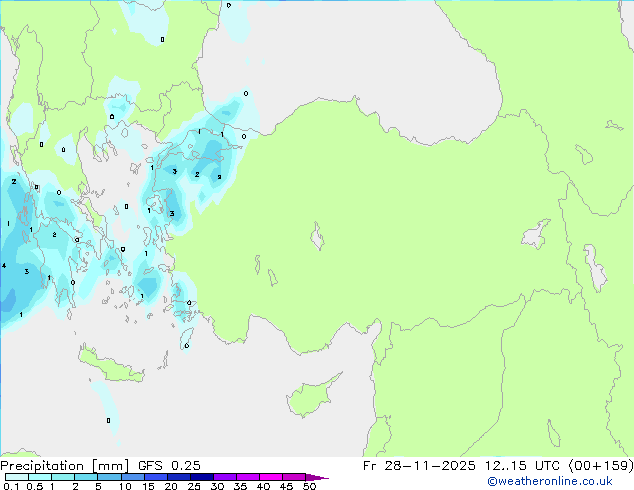This screenshot has height=490, width=634.
Task: Click the 2–5 mm legend swatch
Action: (86, 477)
